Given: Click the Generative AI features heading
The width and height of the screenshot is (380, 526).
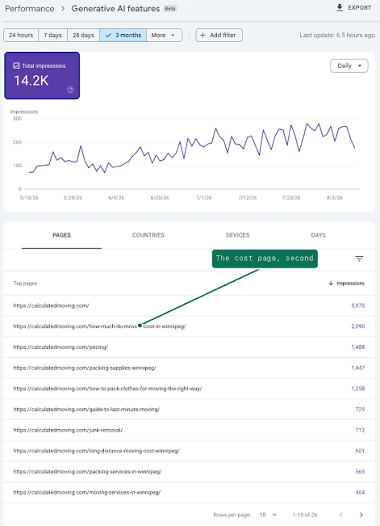Looking at the screenshot, I should click(x=115, y=9).
